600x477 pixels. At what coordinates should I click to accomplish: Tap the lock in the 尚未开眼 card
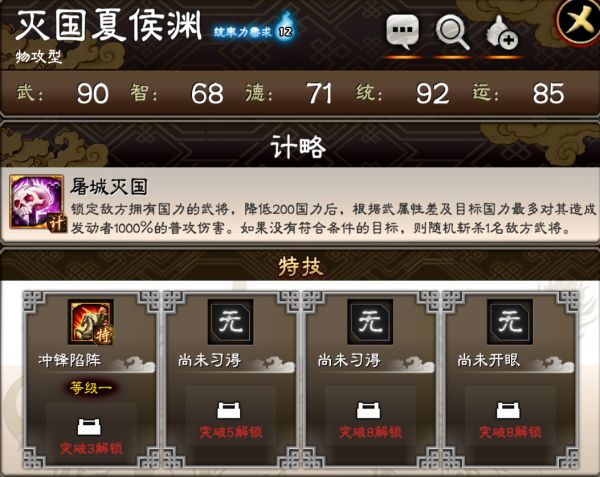(508, 410)
